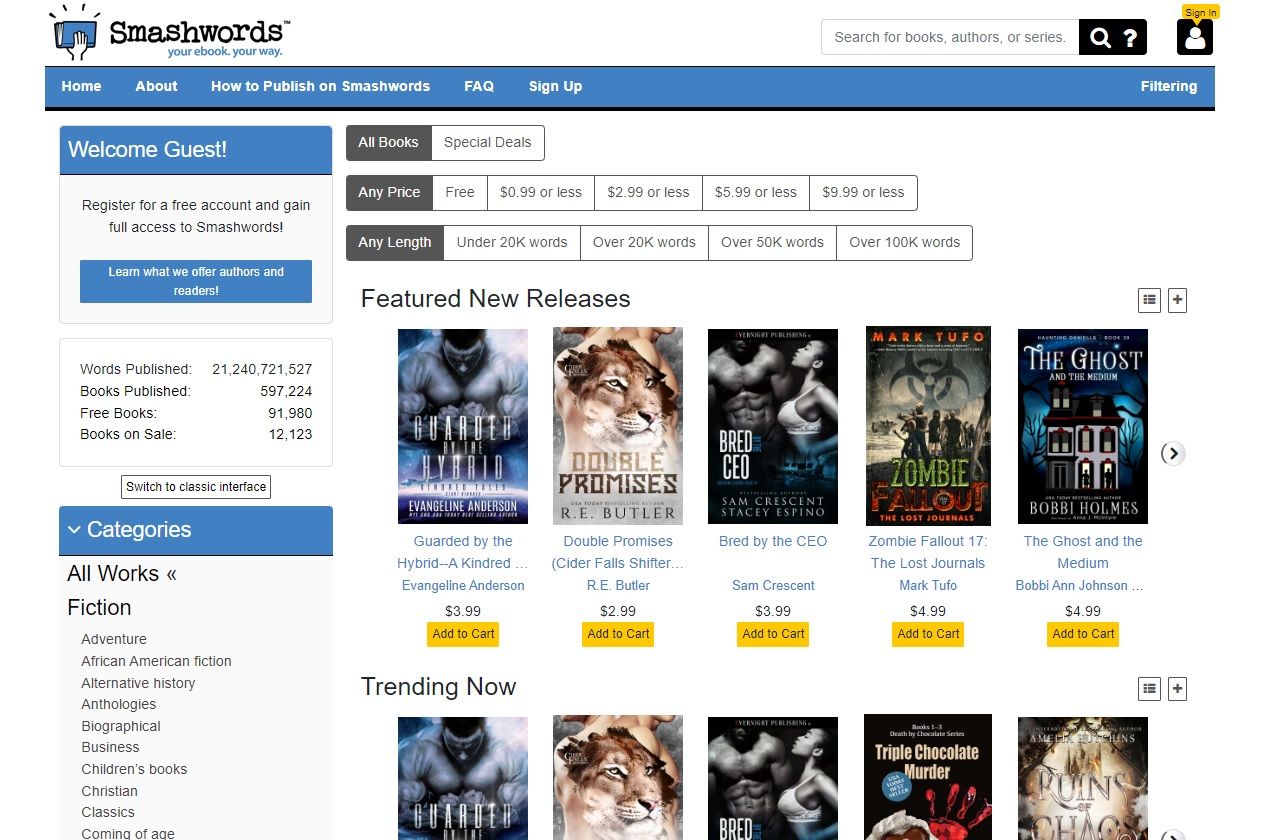Image resolution: width=1262 pixels, height=840 pixels.
Task: Open How to Publish on Smashwords
Action: click(x=320, y=86)
